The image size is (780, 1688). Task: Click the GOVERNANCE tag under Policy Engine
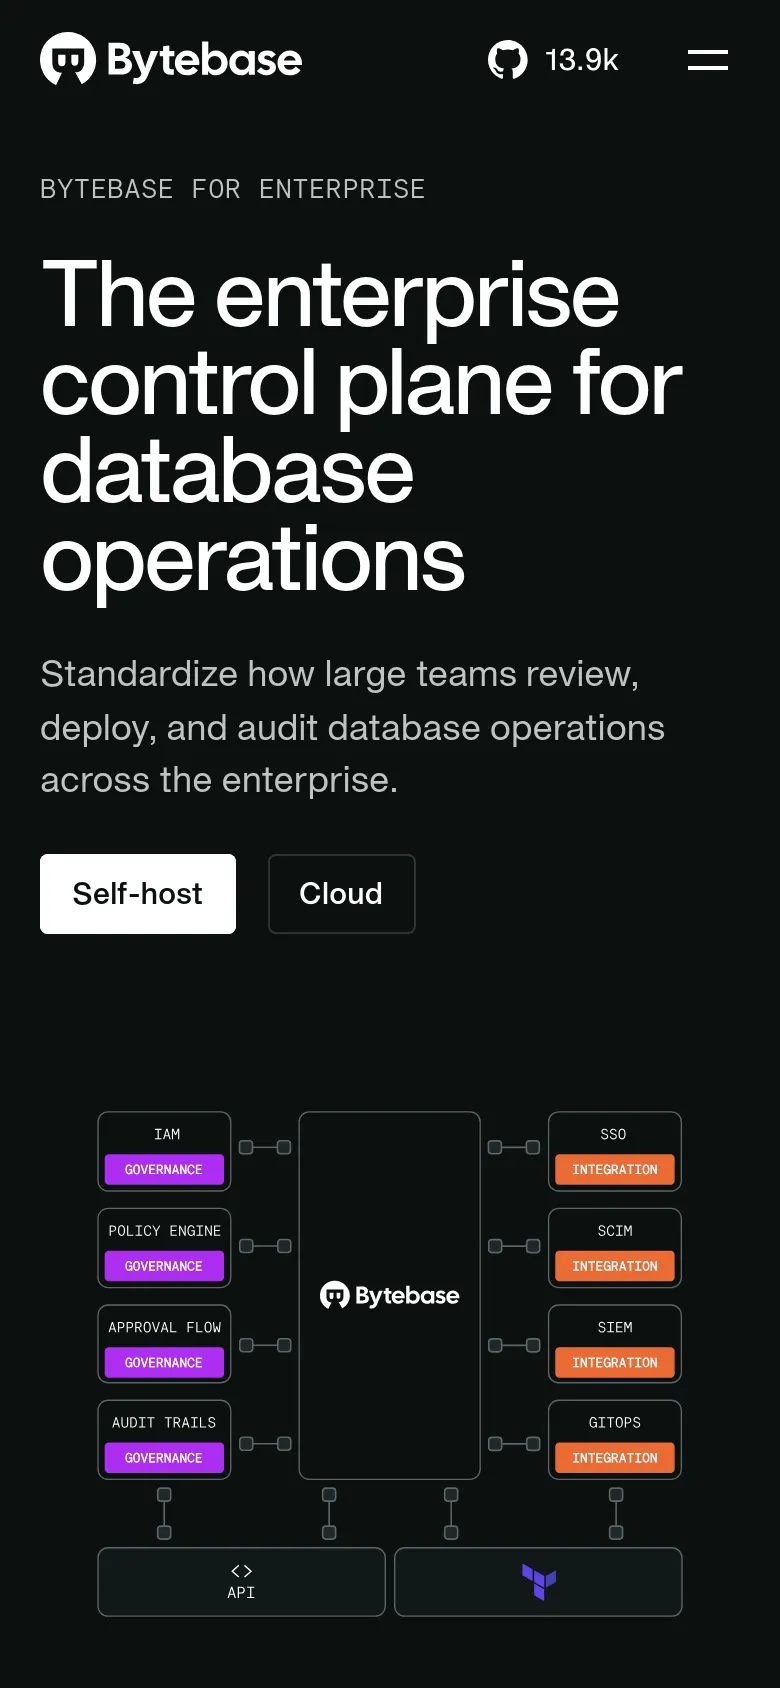tap(164, 1266)
